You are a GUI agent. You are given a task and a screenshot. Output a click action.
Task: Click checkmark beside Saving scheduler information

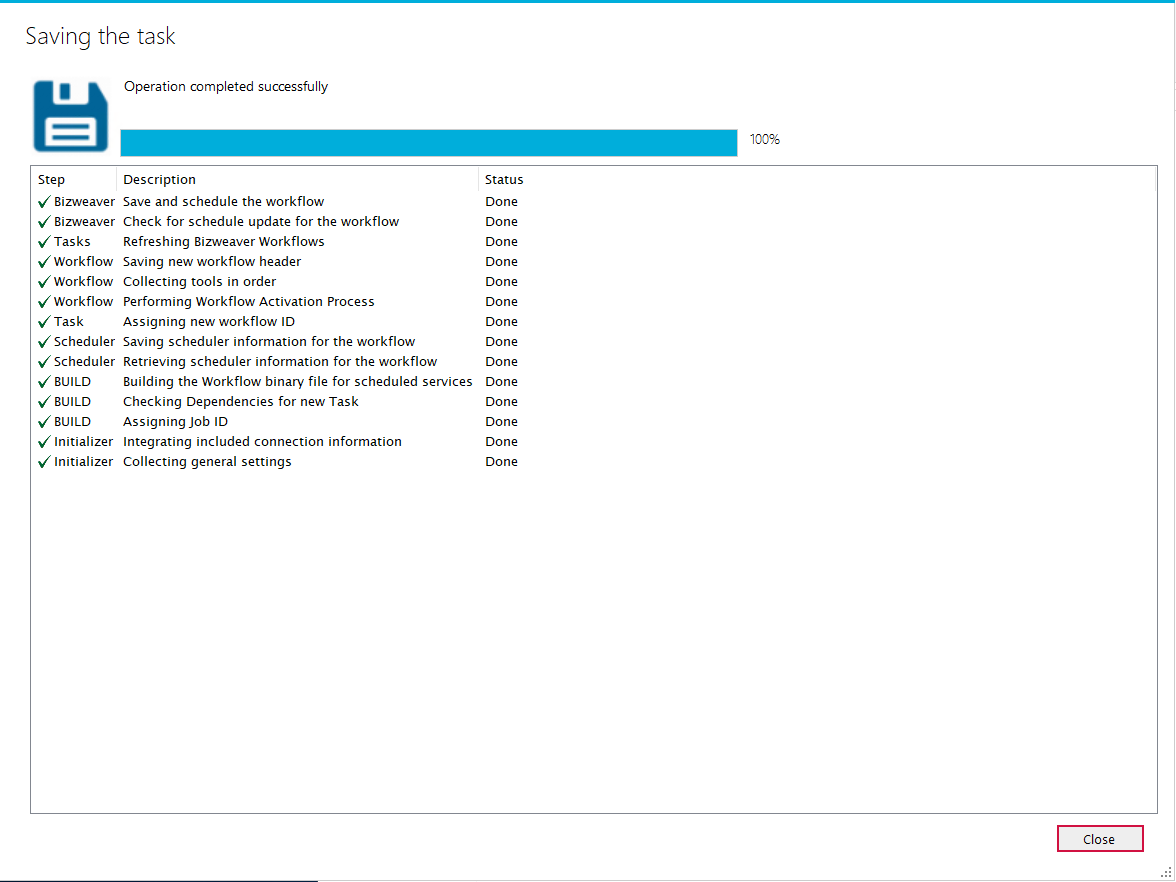(x=44, y=342)
